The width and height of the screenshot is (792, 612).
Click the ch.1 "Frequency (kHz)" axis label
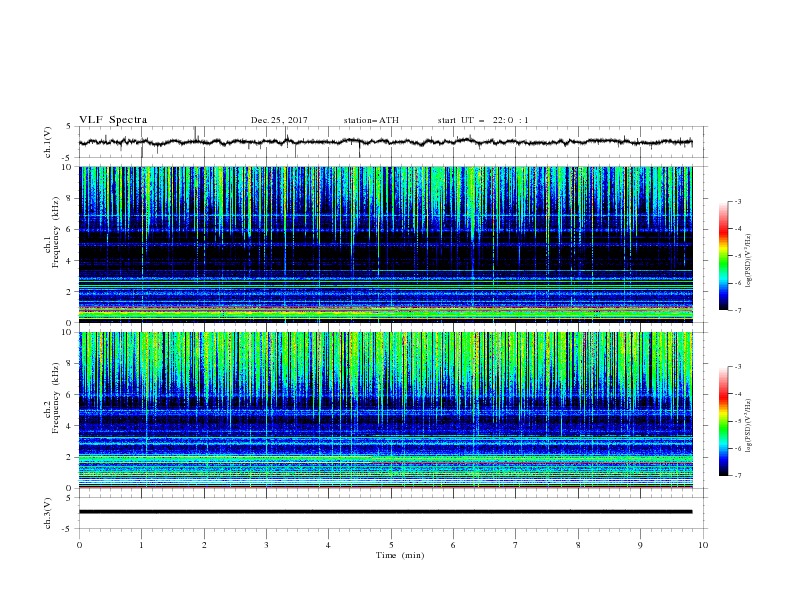(56, 232)
